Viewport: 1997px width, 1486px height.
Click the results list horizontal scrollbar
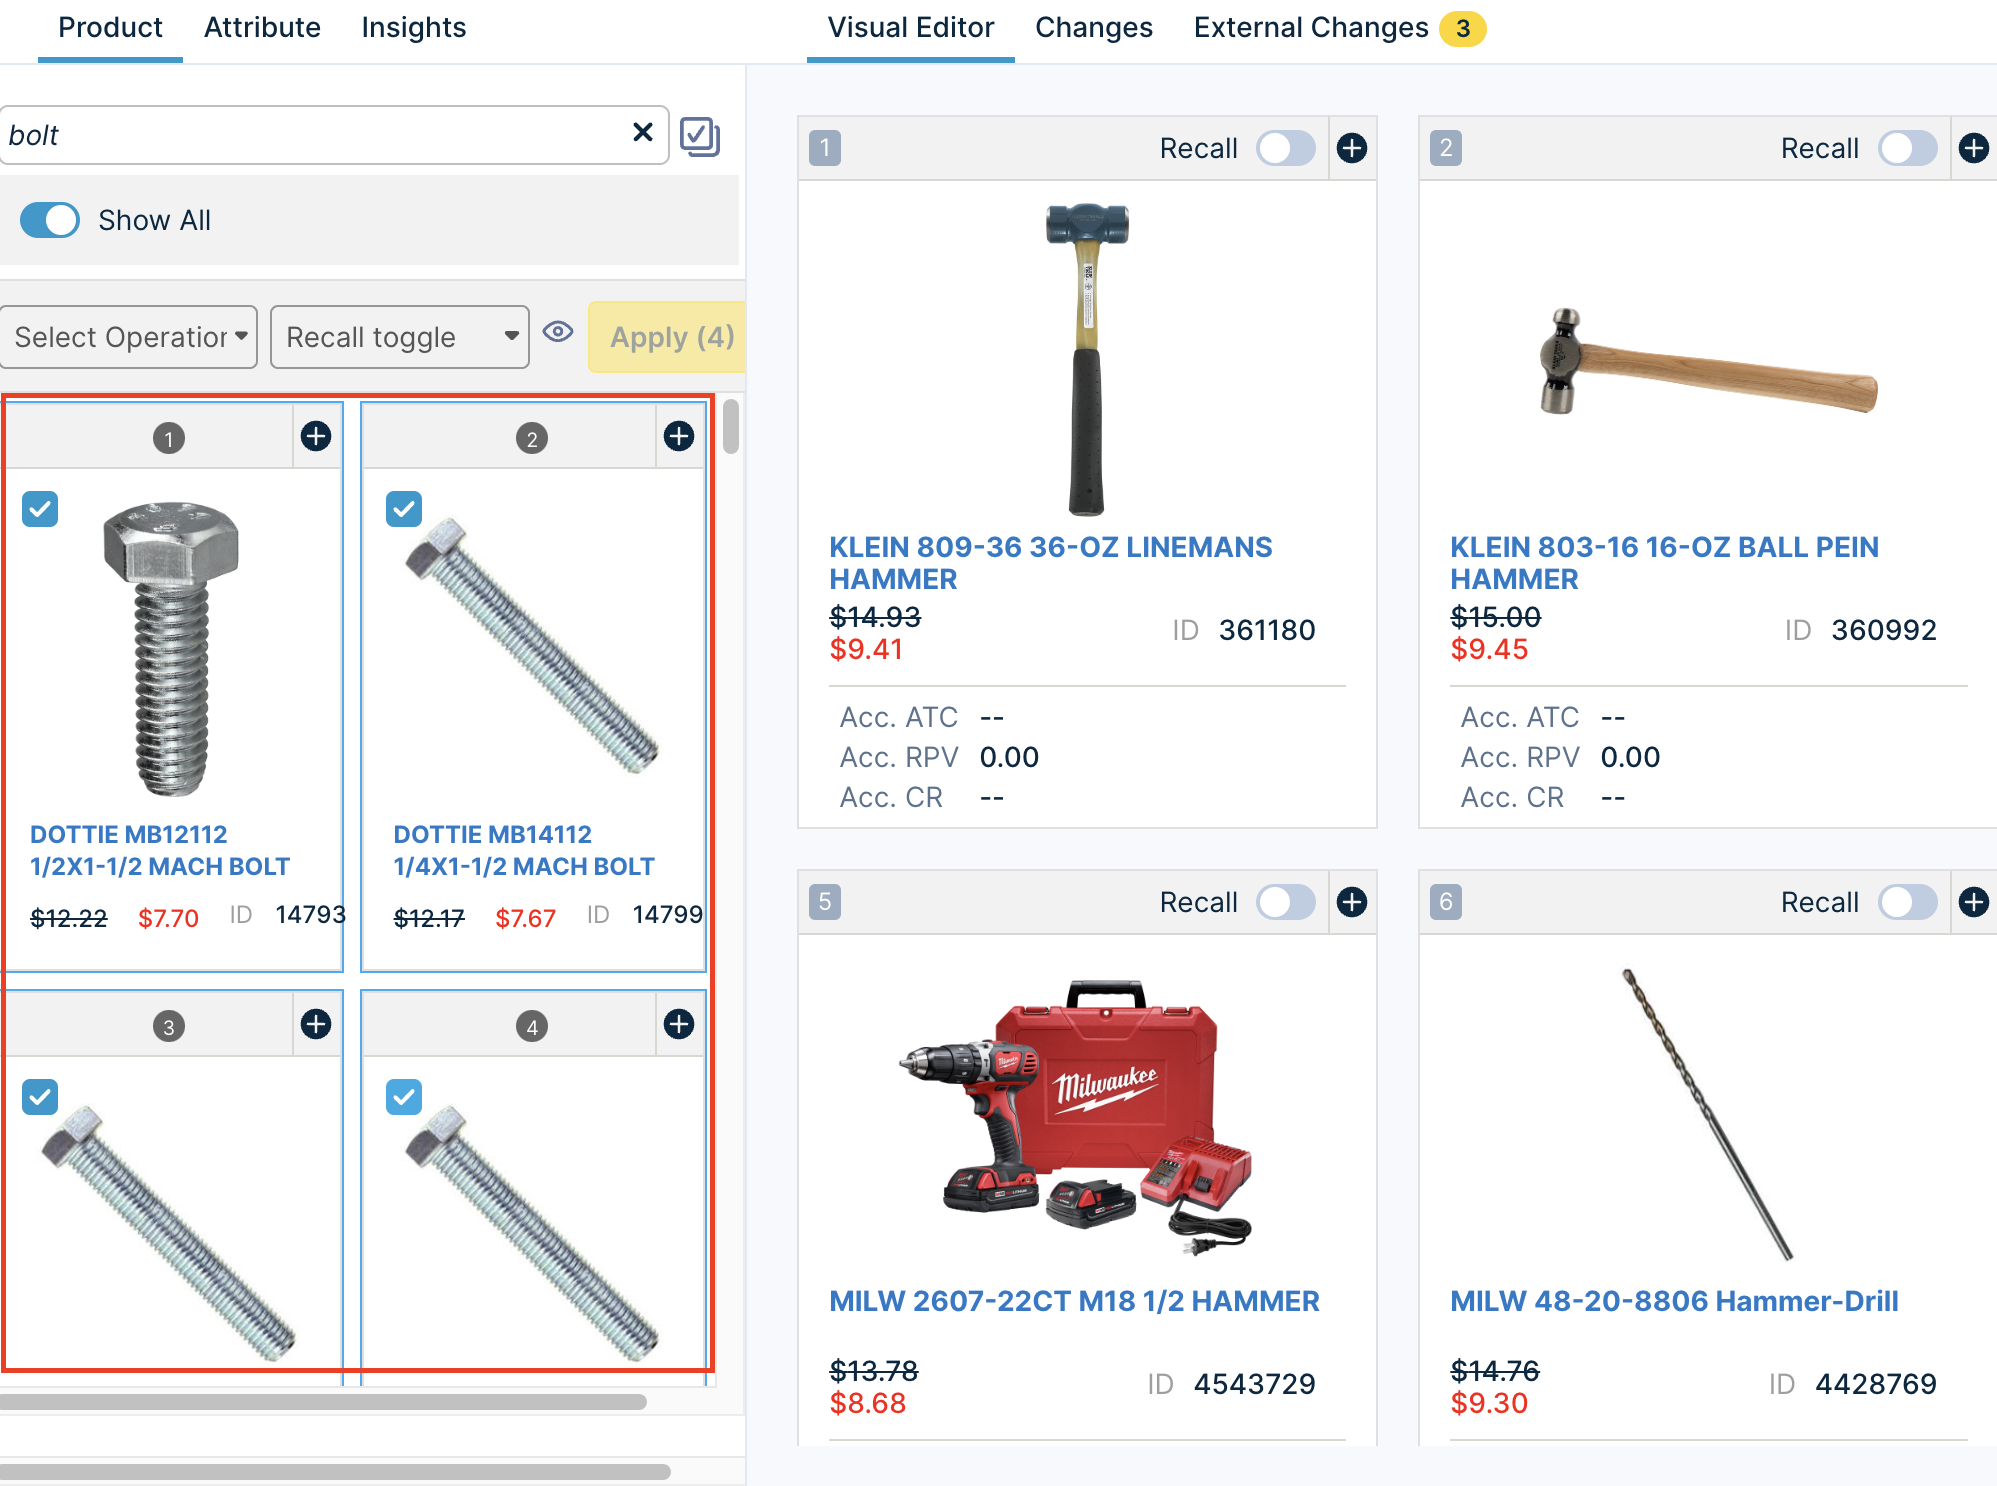322,1402
